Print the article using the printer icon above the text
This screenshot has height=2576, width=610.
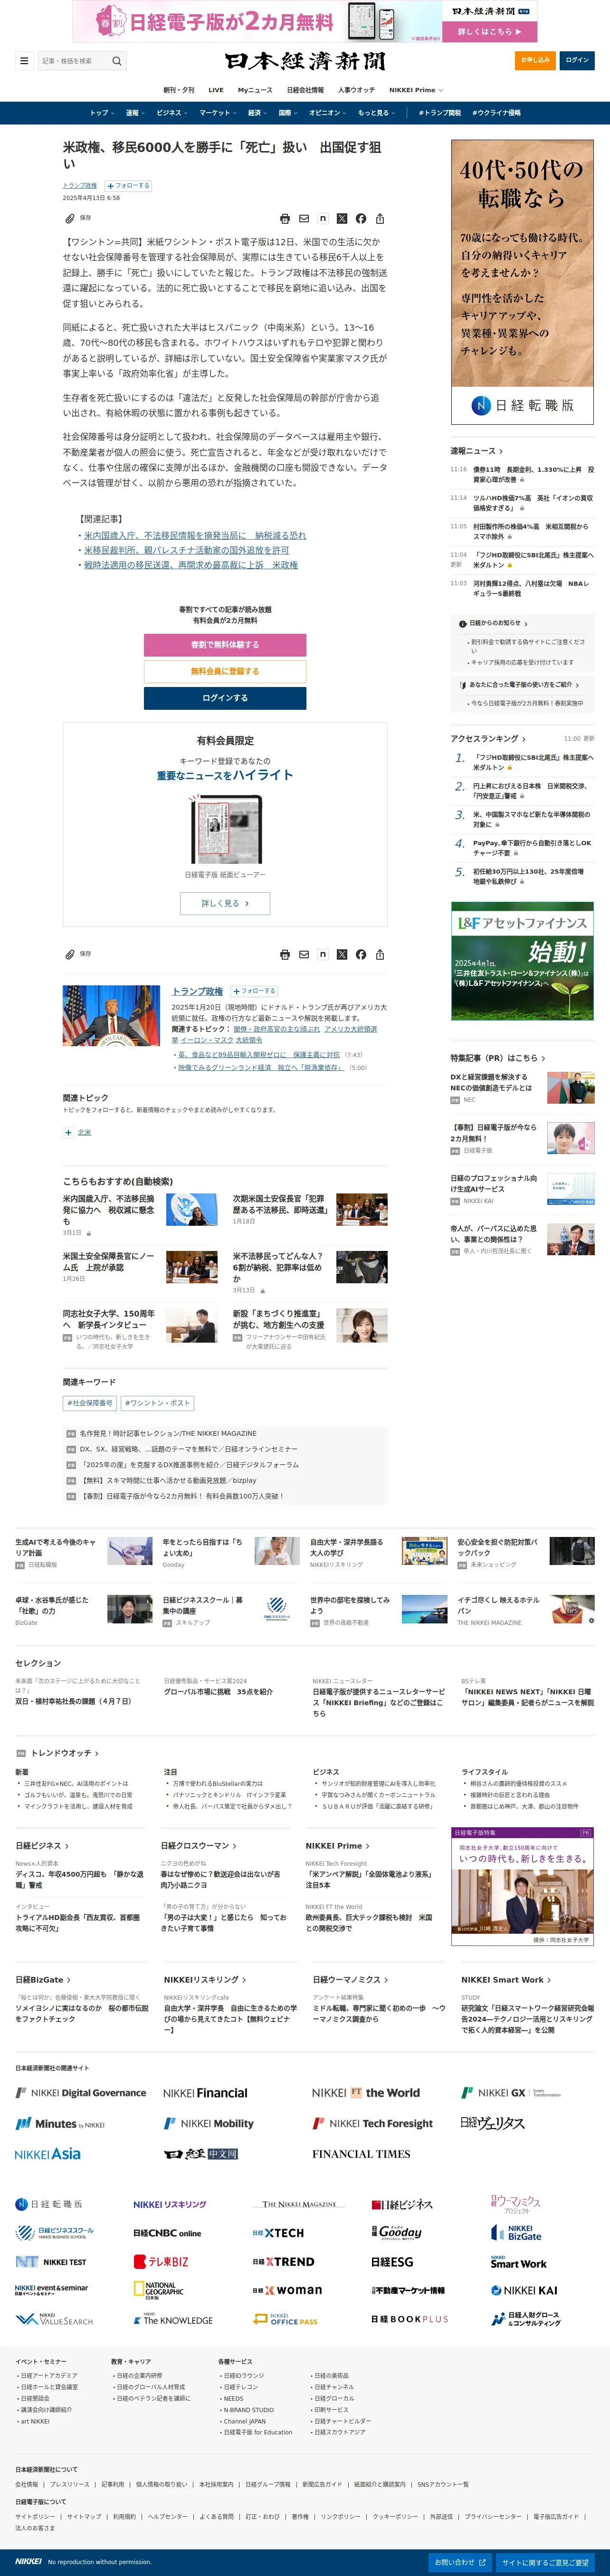coord(285,218)
